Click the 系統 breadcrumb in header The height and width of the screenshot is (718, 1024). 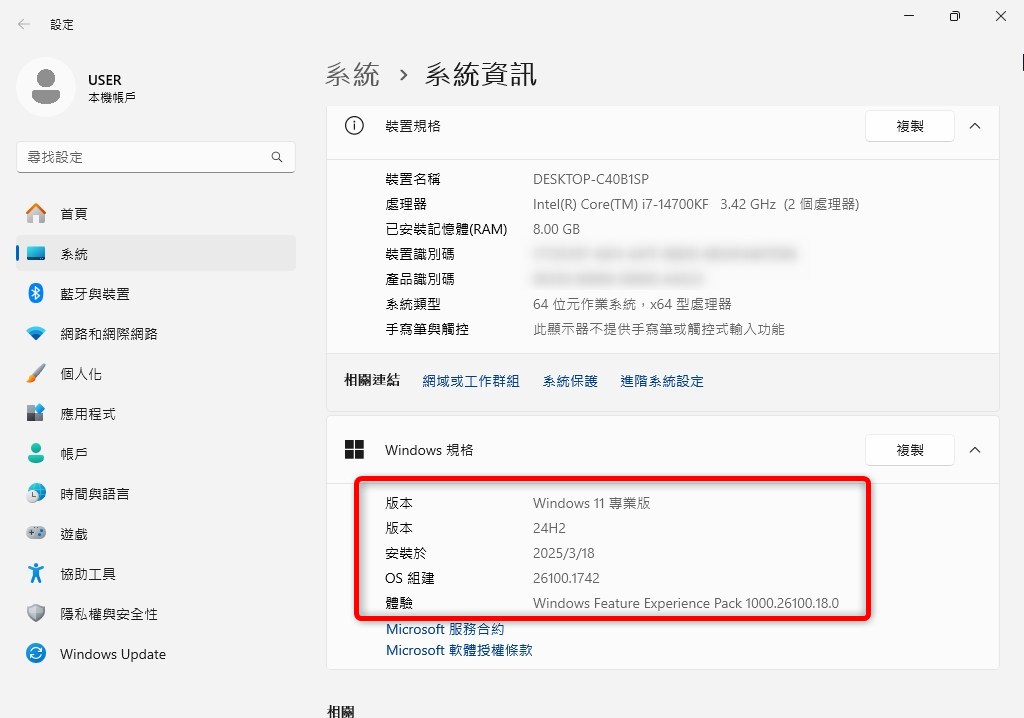coord(353,74)
